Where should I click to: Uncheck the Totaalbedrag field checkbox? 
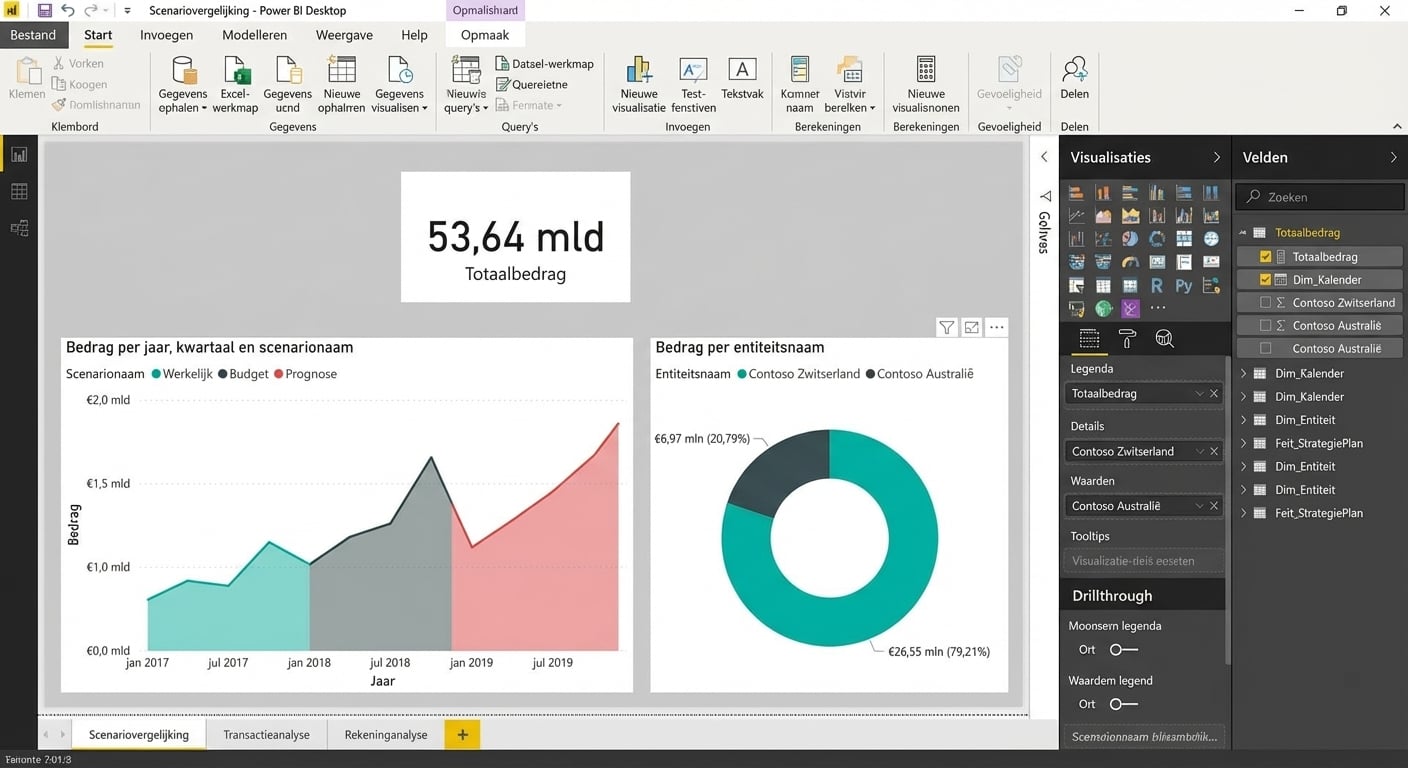coord(1266,257)
